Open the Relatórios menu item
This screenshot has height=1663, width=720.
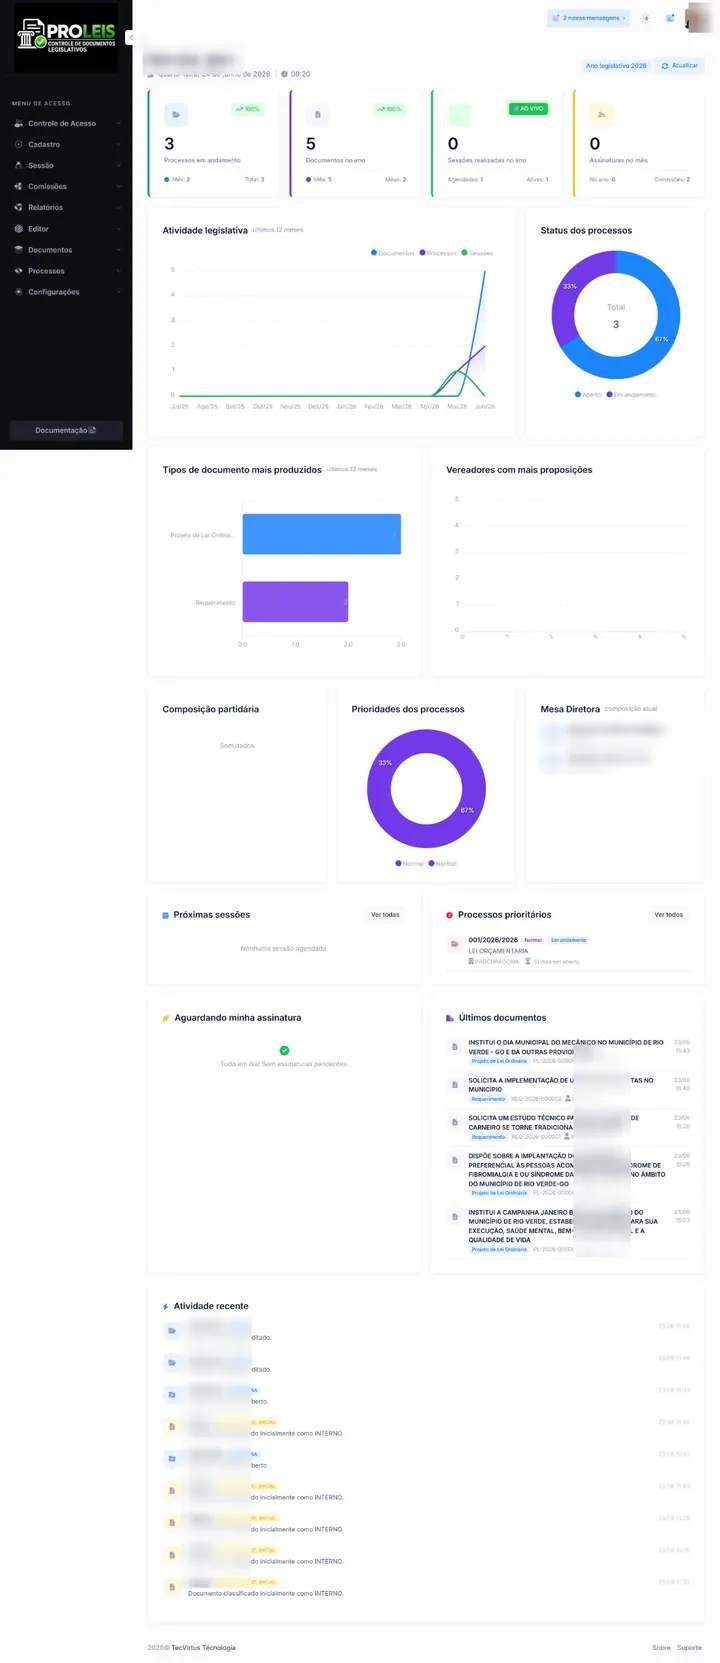[66, 208]
